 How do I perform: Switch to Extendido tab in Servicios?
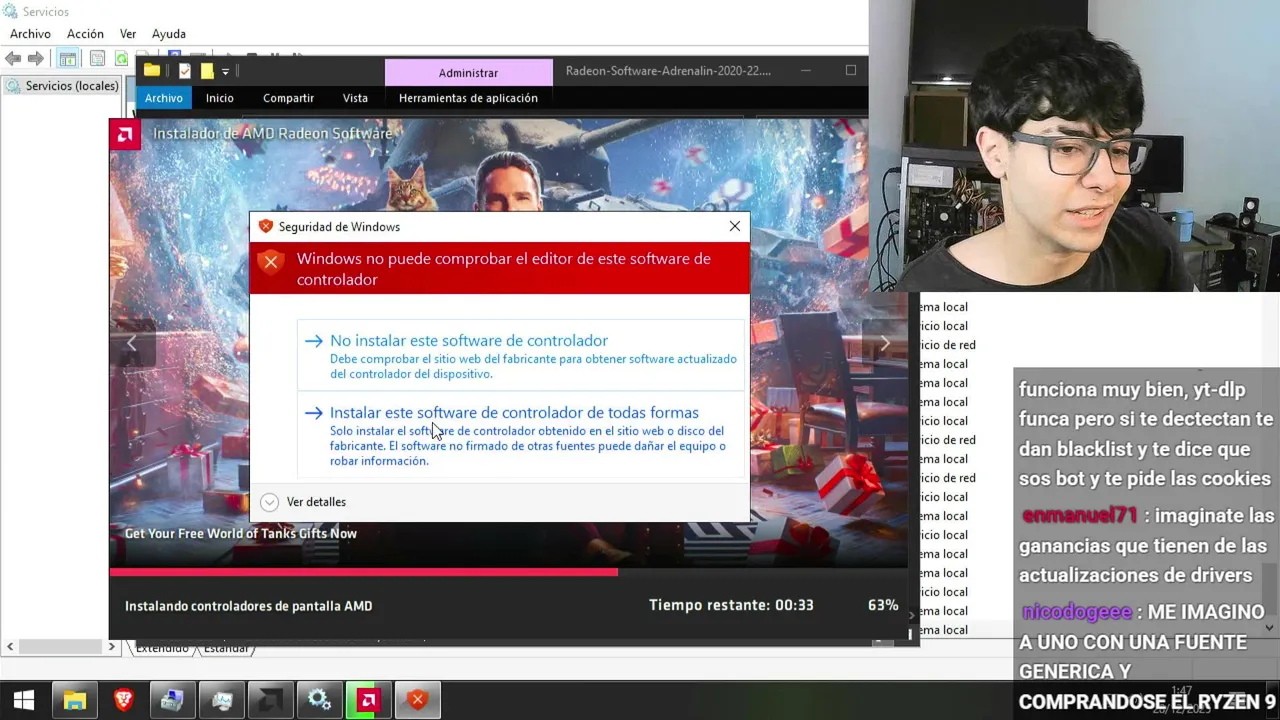tap(162, 649)
